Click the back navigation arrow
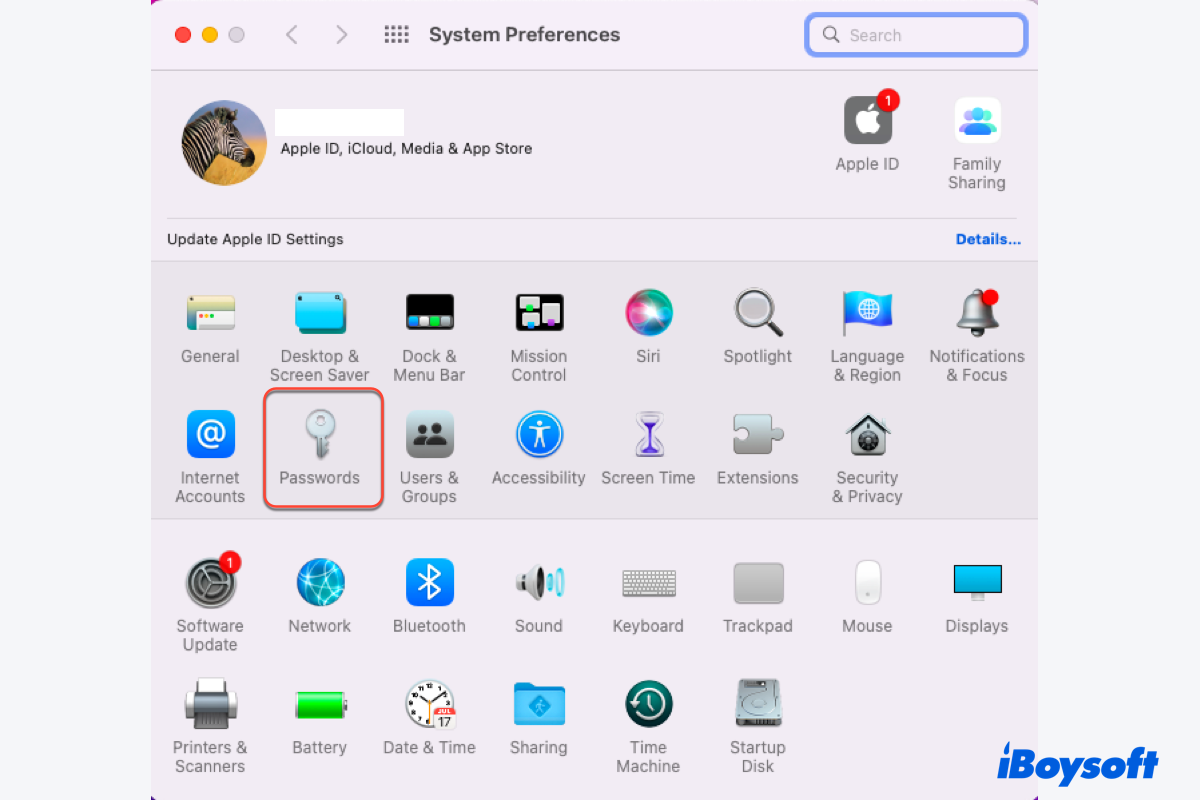This screenshot has width=1200, height=800. click(292, 35)
